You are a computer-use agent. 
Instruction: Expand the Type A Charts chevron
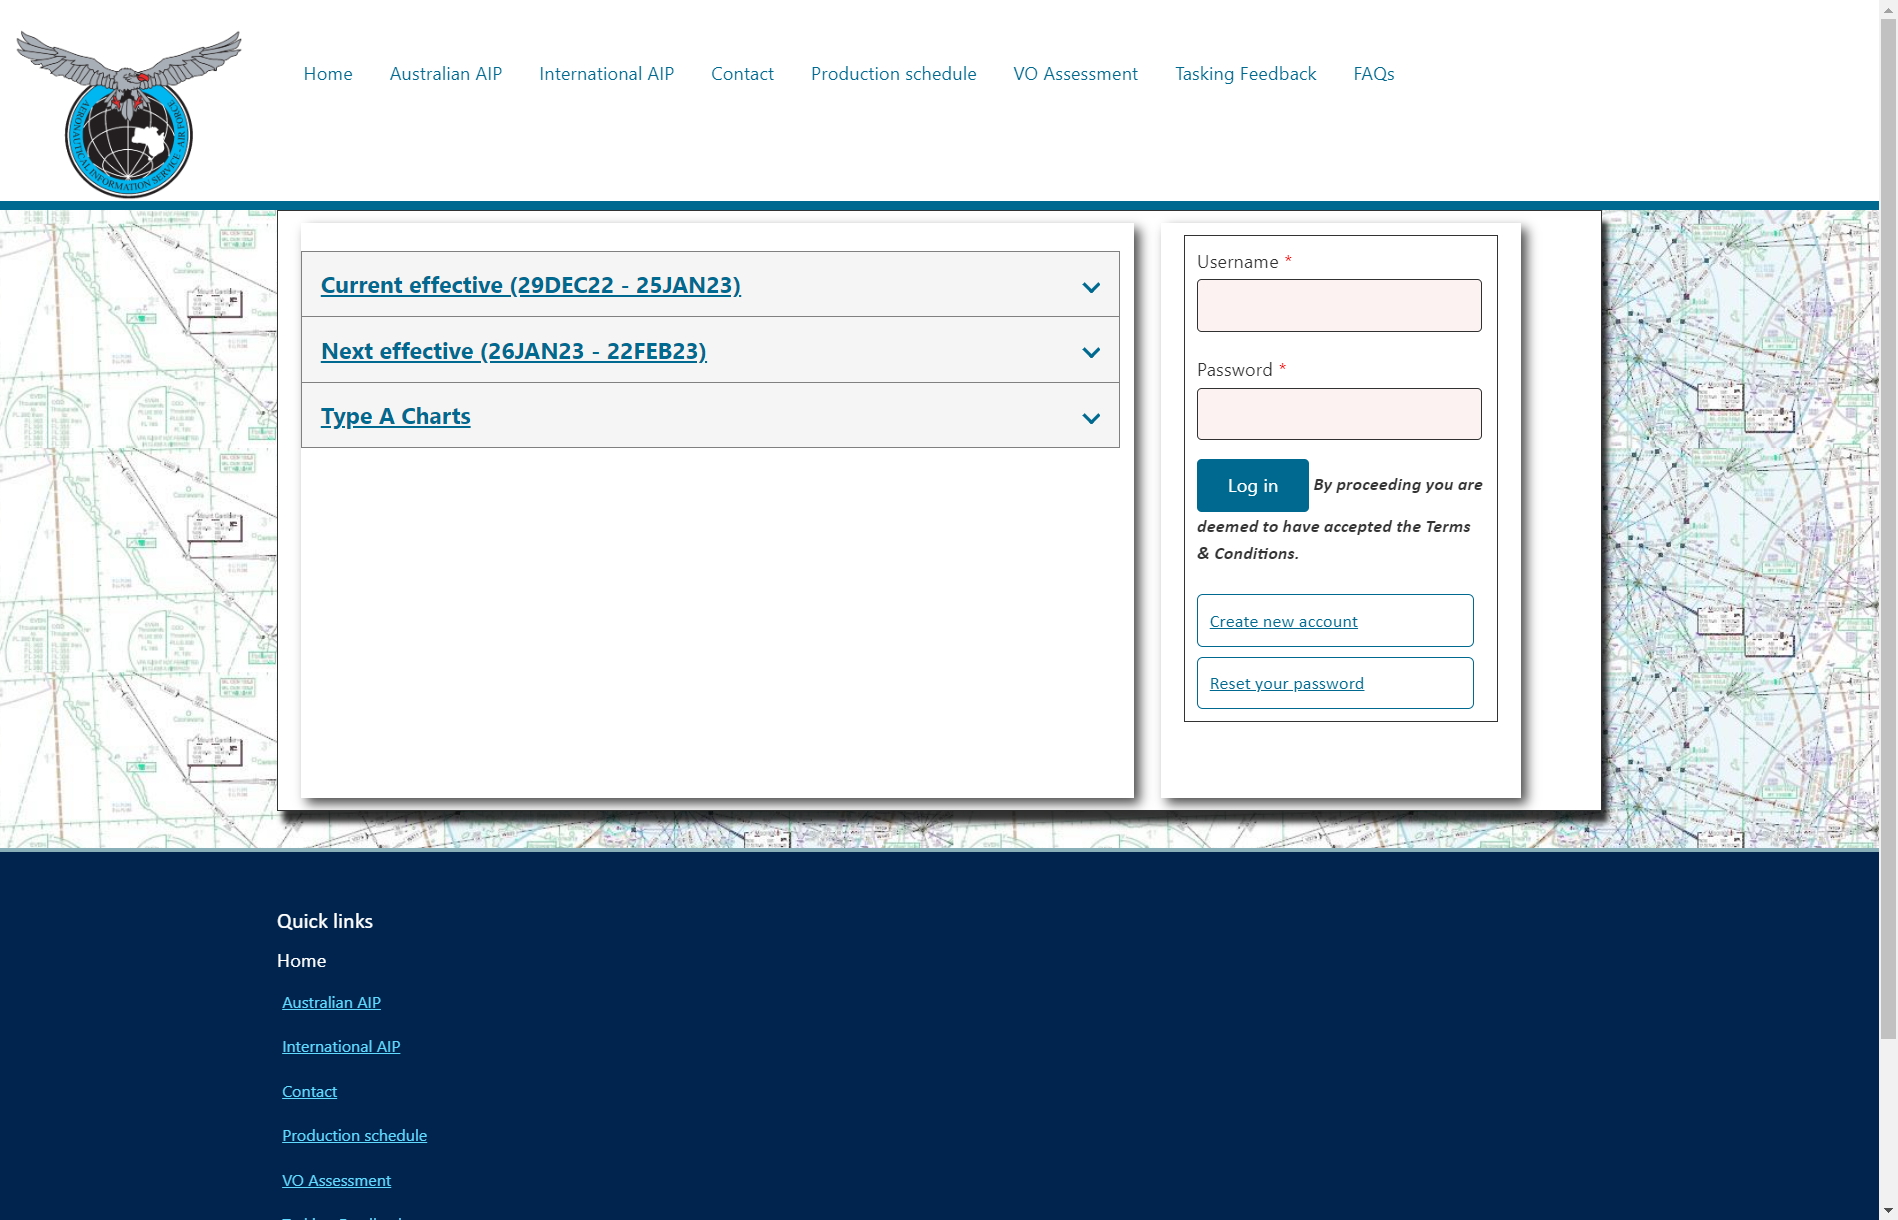[x=1091, y=418]
